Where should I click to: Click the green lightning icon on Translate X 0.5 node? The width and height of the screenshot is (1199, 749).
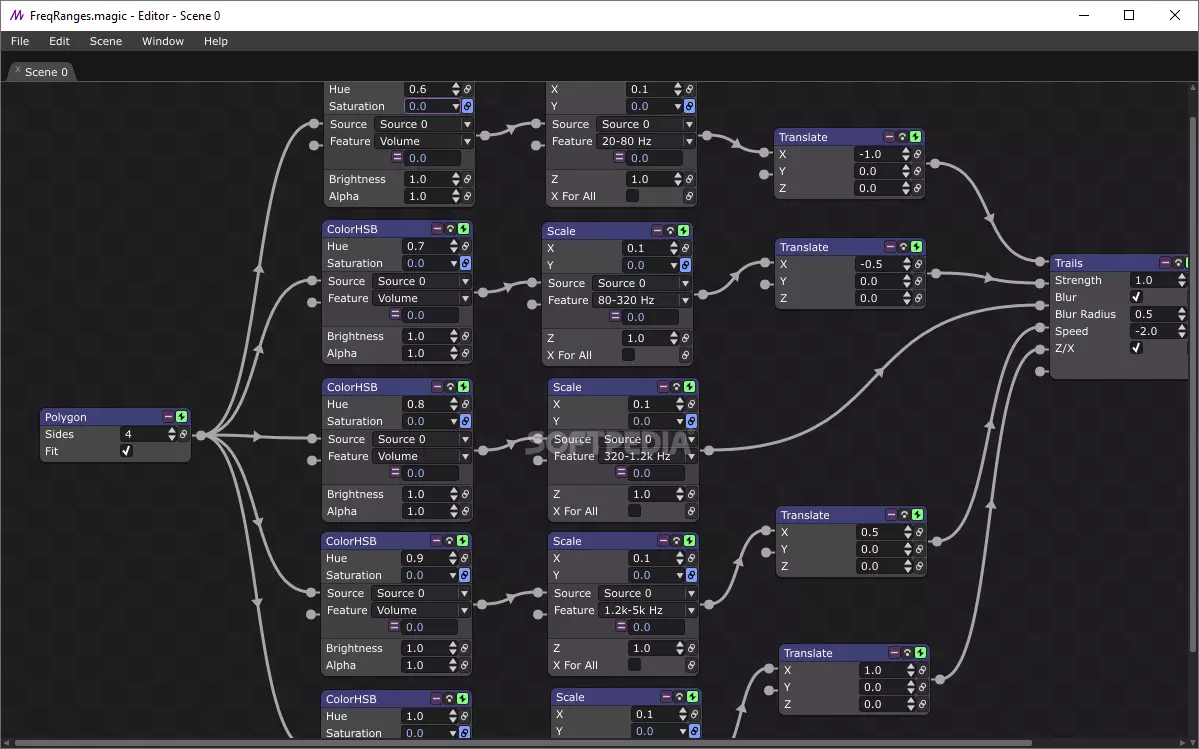point(917,515)
